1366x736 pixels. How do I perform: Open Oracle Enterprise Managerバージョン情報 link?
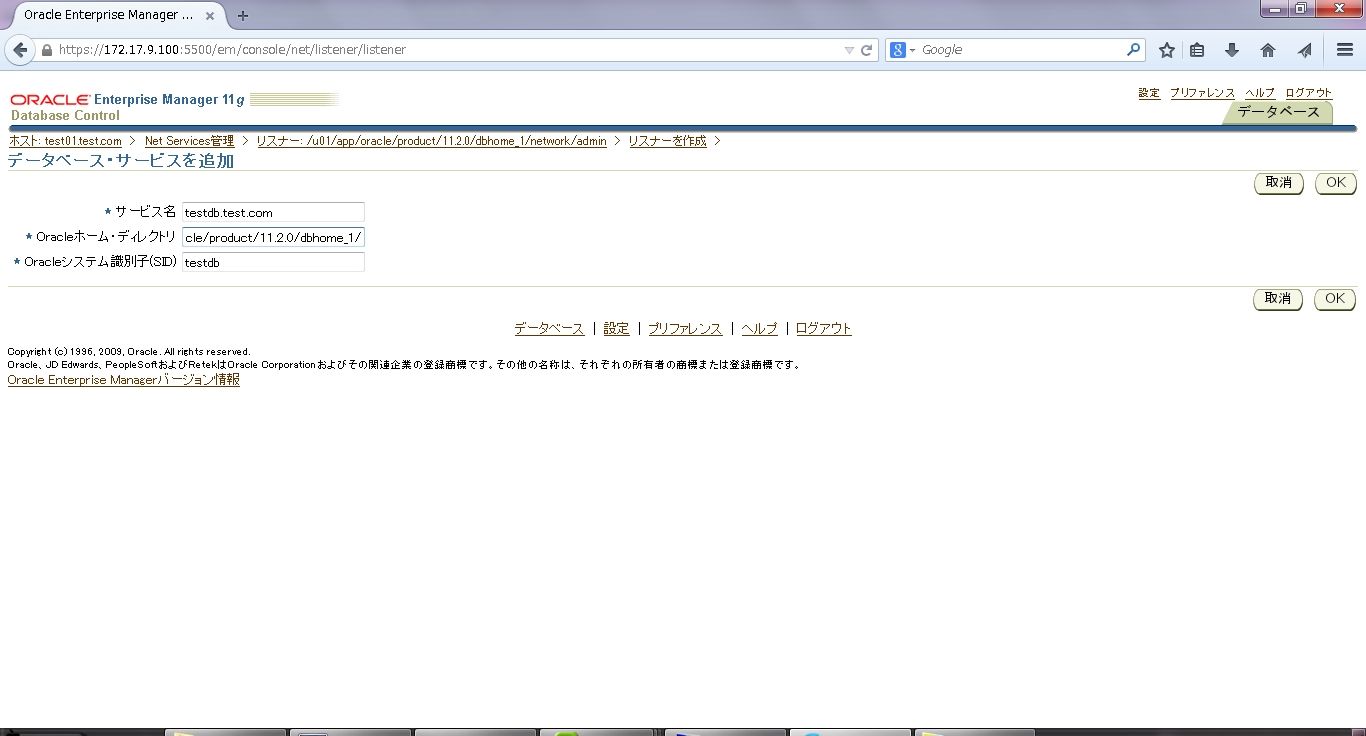coord(123,380)
